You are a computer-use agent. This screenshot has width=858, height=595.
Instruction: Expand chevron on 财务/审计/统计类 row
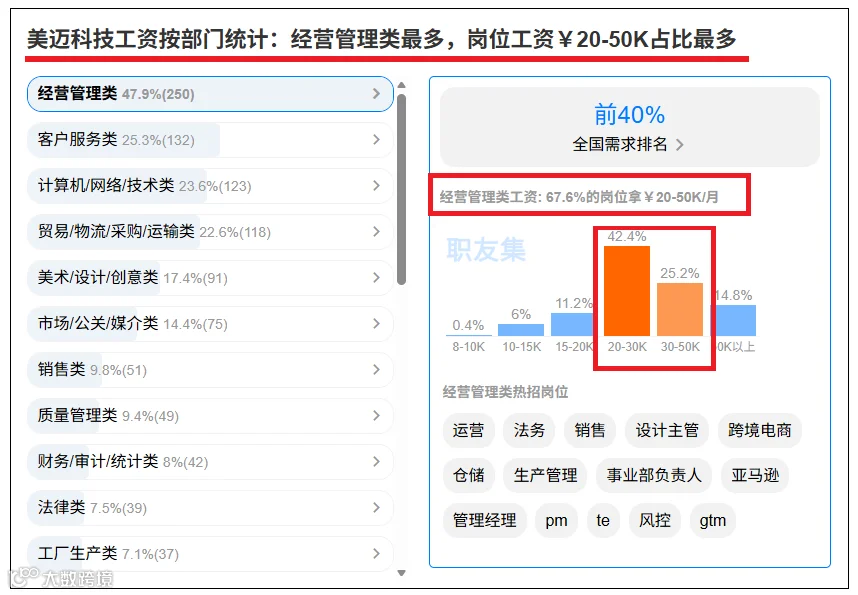(x=376, y=461)
